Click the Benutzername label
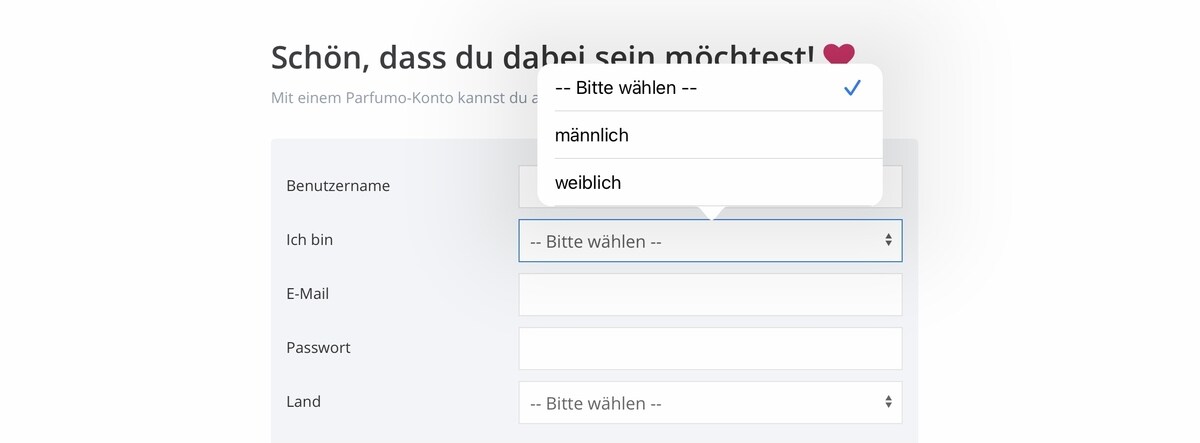Screen dimensions: 1200x443 click(x=338, y=186)
